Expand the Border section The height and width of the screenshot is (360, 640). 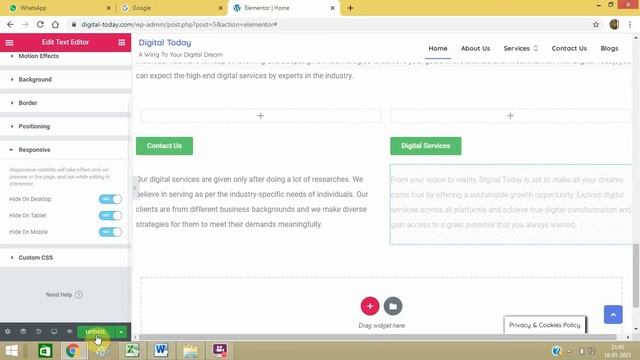point(65,103)
